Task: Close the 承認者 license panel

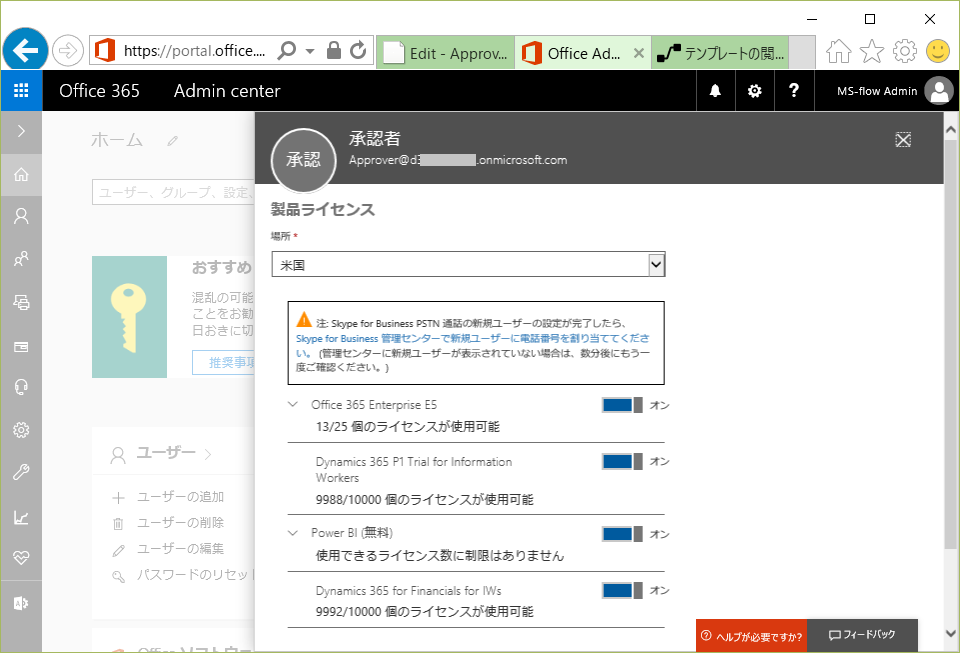Action: click(x=903, y=140)
